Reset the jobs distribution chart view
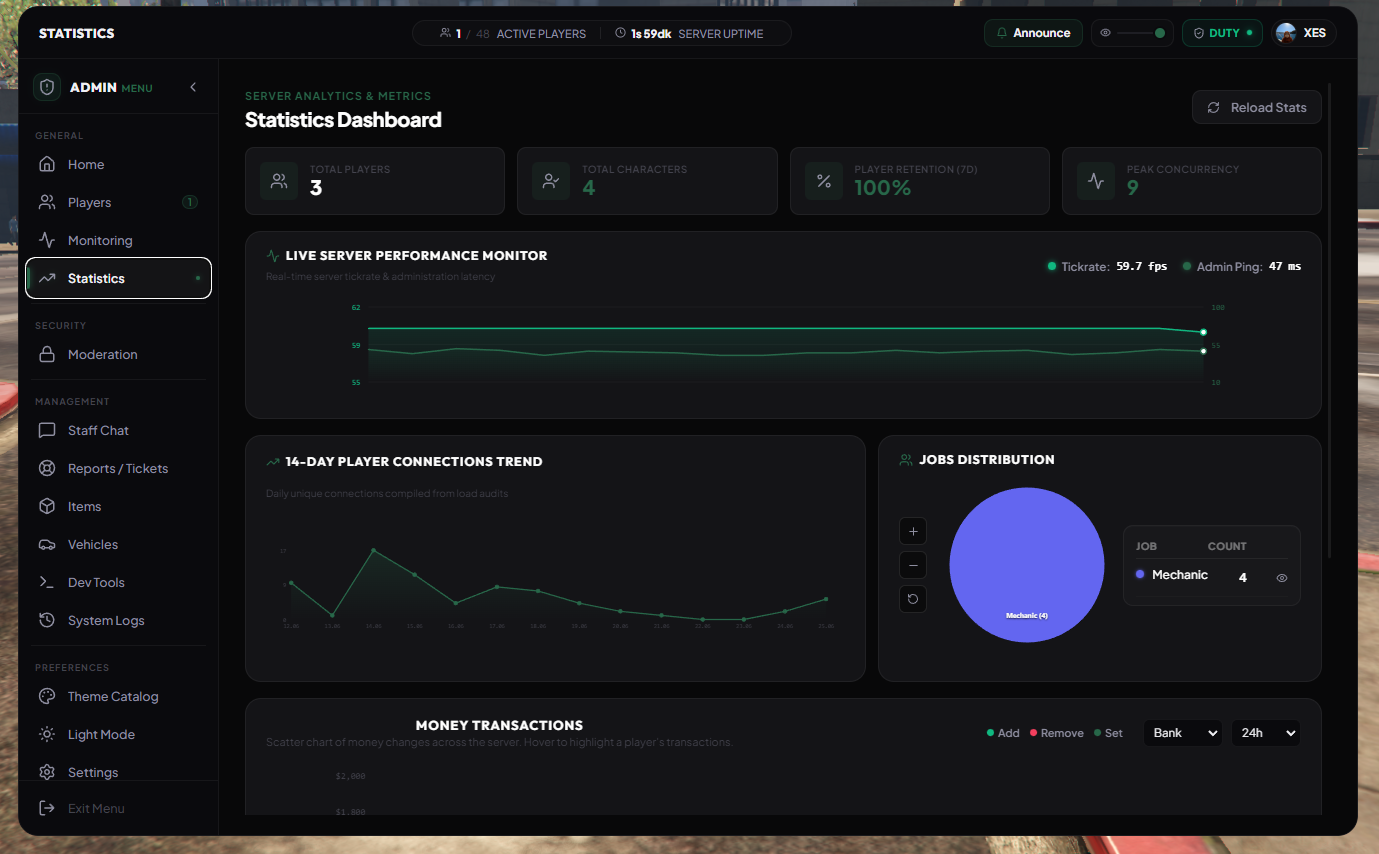Image resolution: width=1379 pixels, height=854 pixels. 912,599
